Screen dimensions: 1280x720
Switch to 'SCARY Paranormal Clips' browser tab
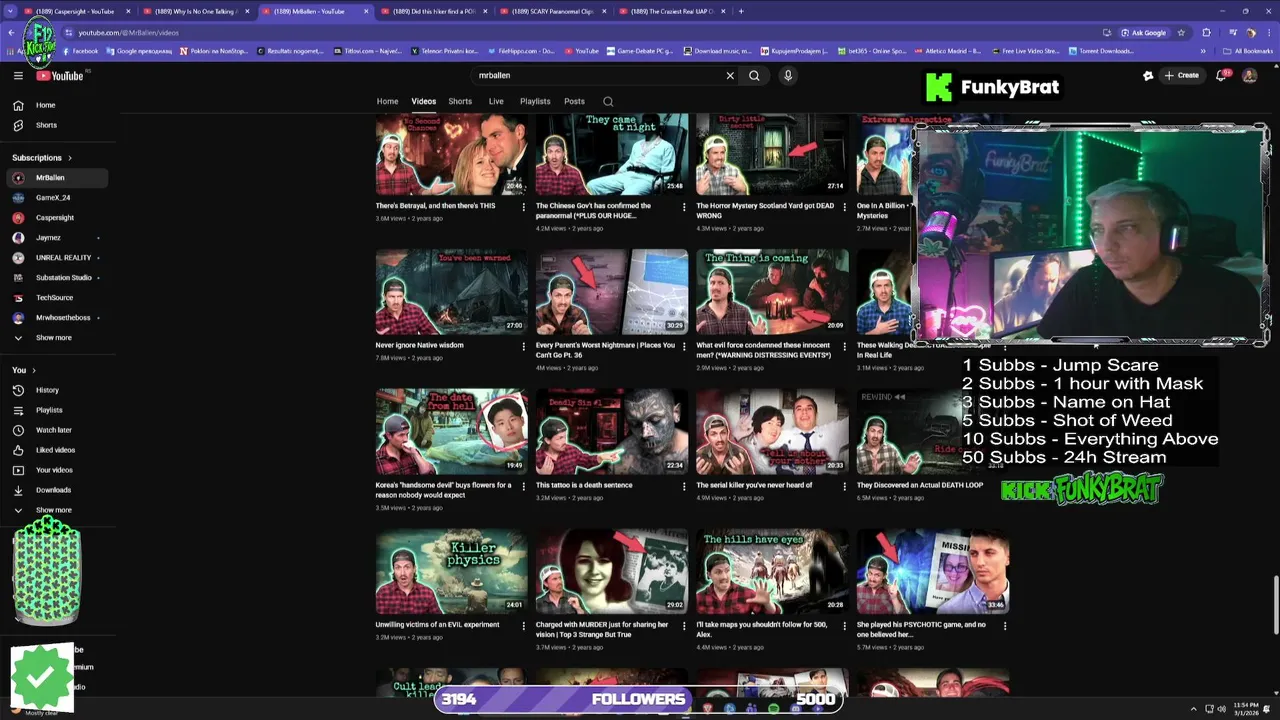pos(552,11)
